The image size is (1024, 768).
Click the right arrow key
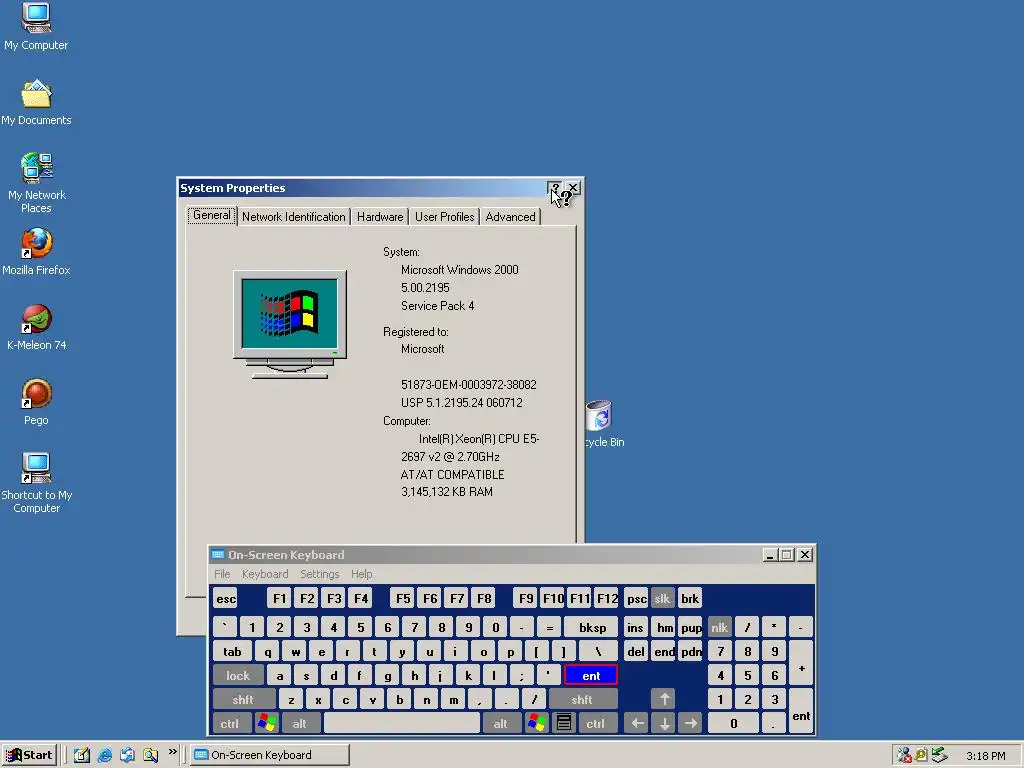(x=690, y=724)
